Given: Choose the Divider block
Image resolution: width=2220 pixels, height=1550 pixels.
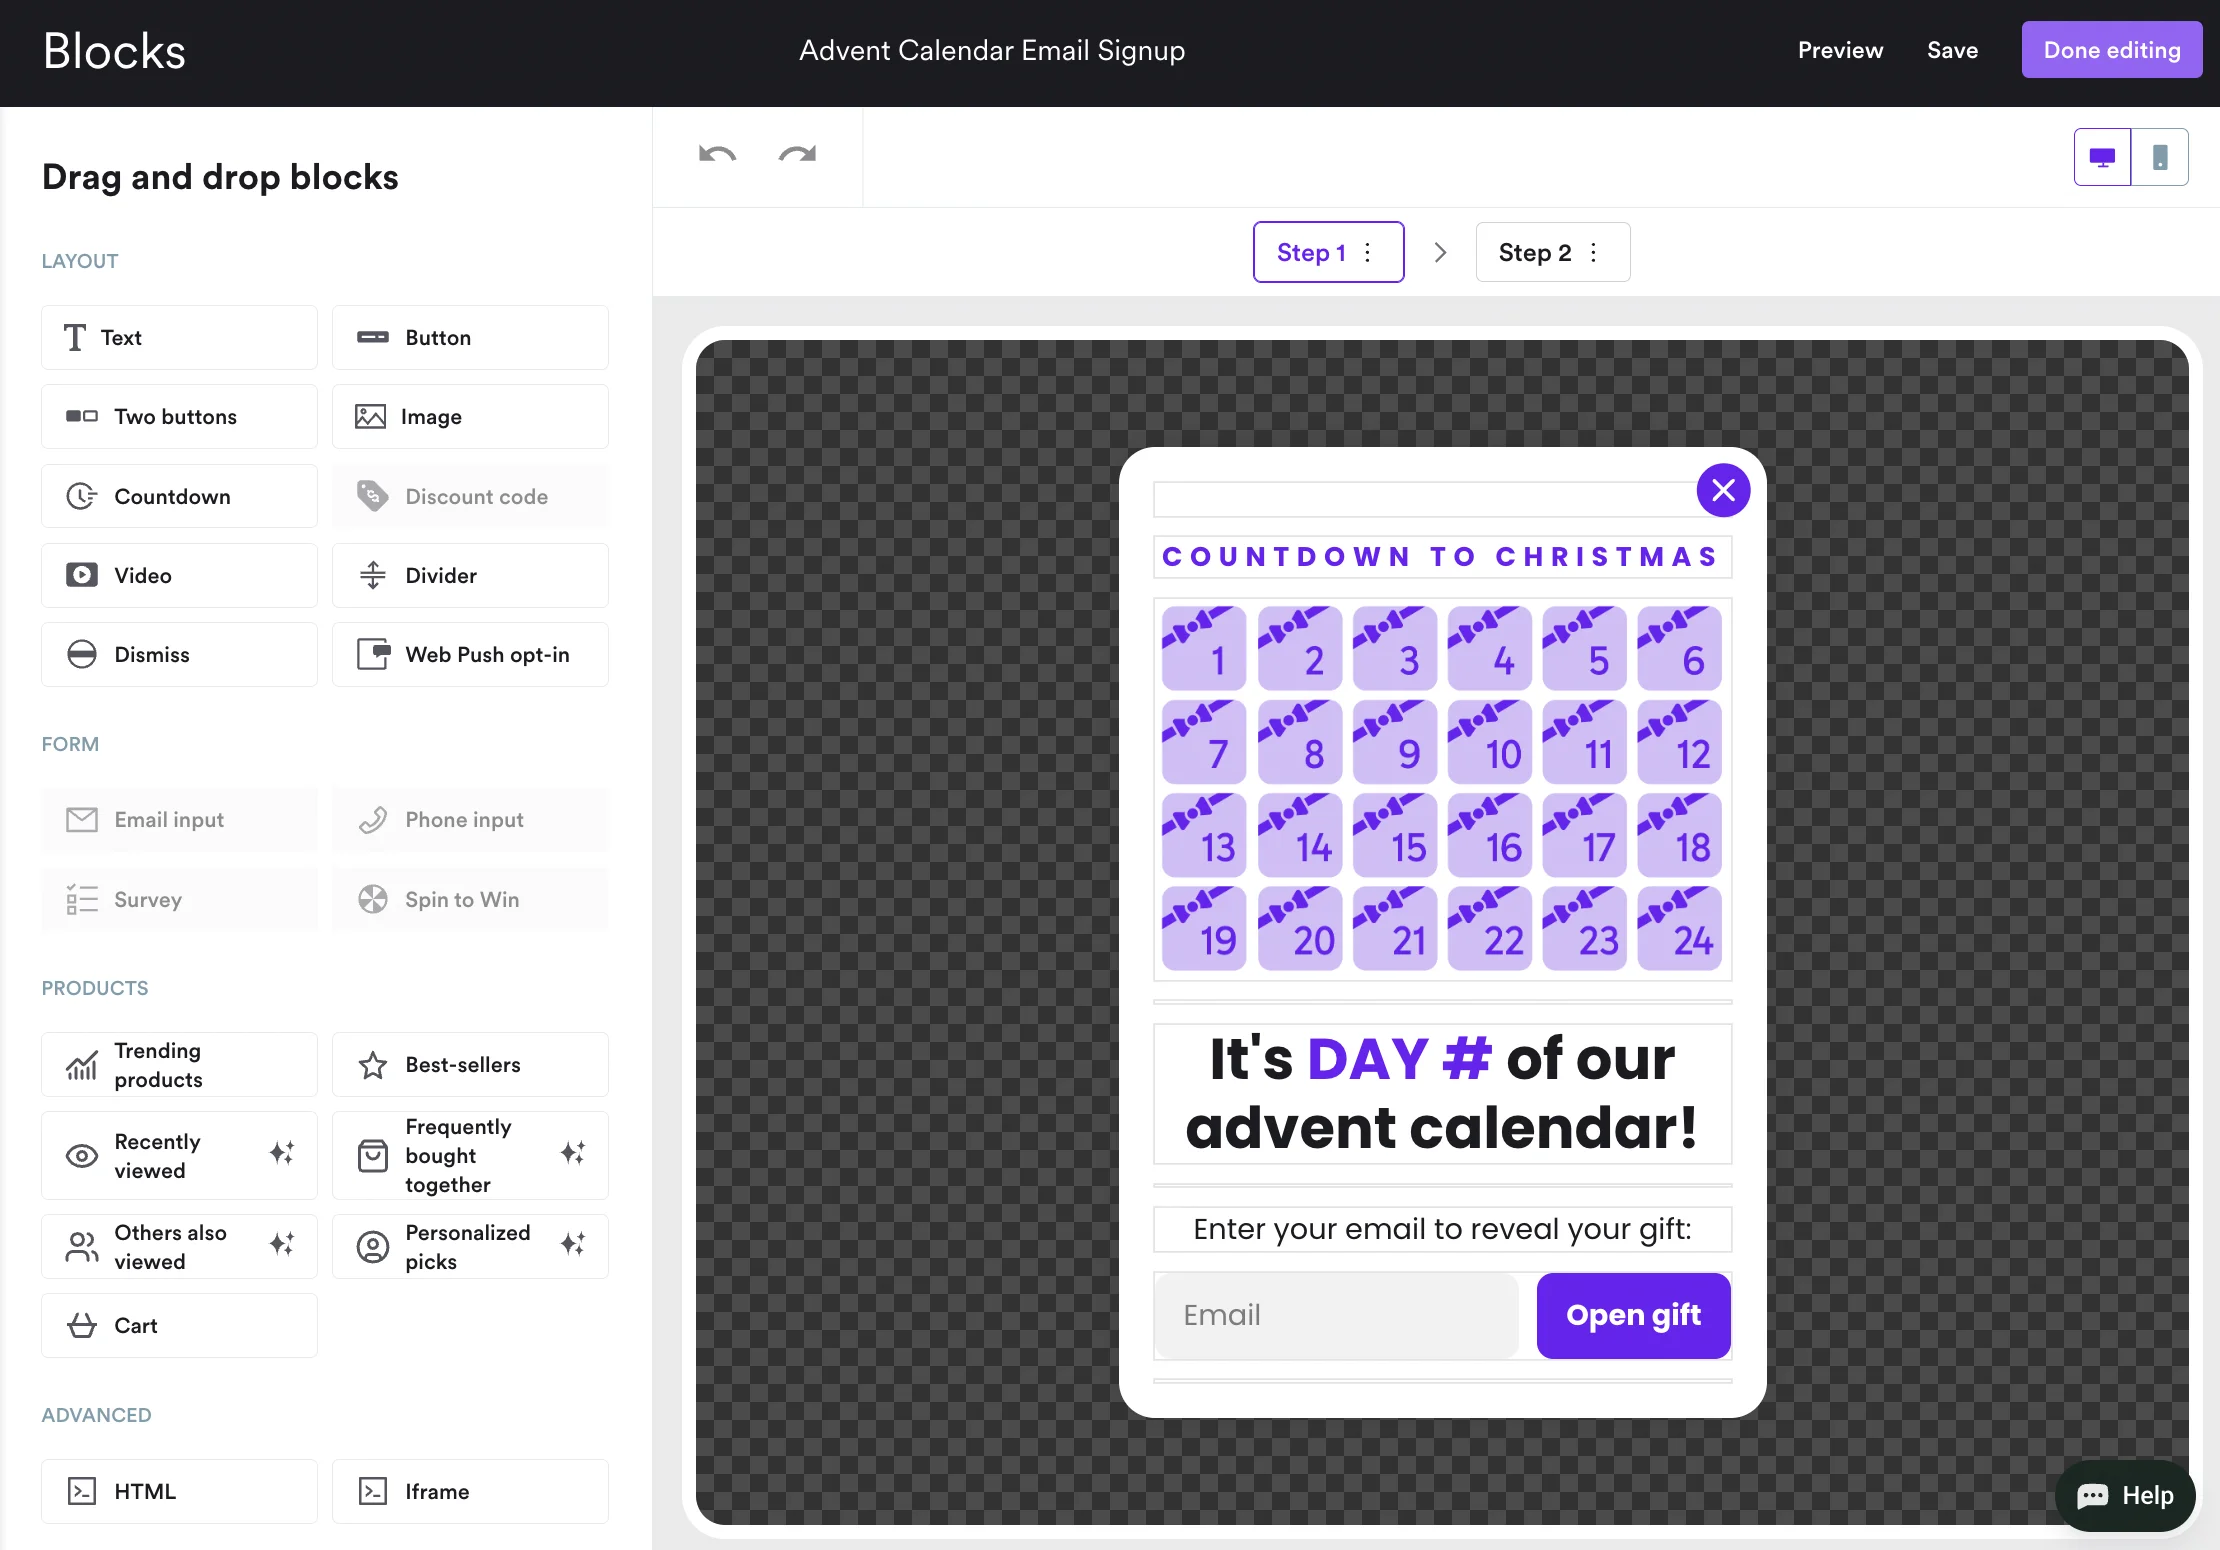Looking at the screenshot, I should click(x=470, y=576).
